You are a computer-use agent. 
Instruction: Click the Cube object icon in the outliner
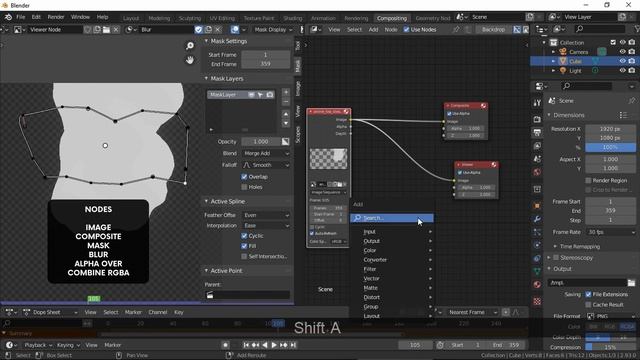click(563, 61)
